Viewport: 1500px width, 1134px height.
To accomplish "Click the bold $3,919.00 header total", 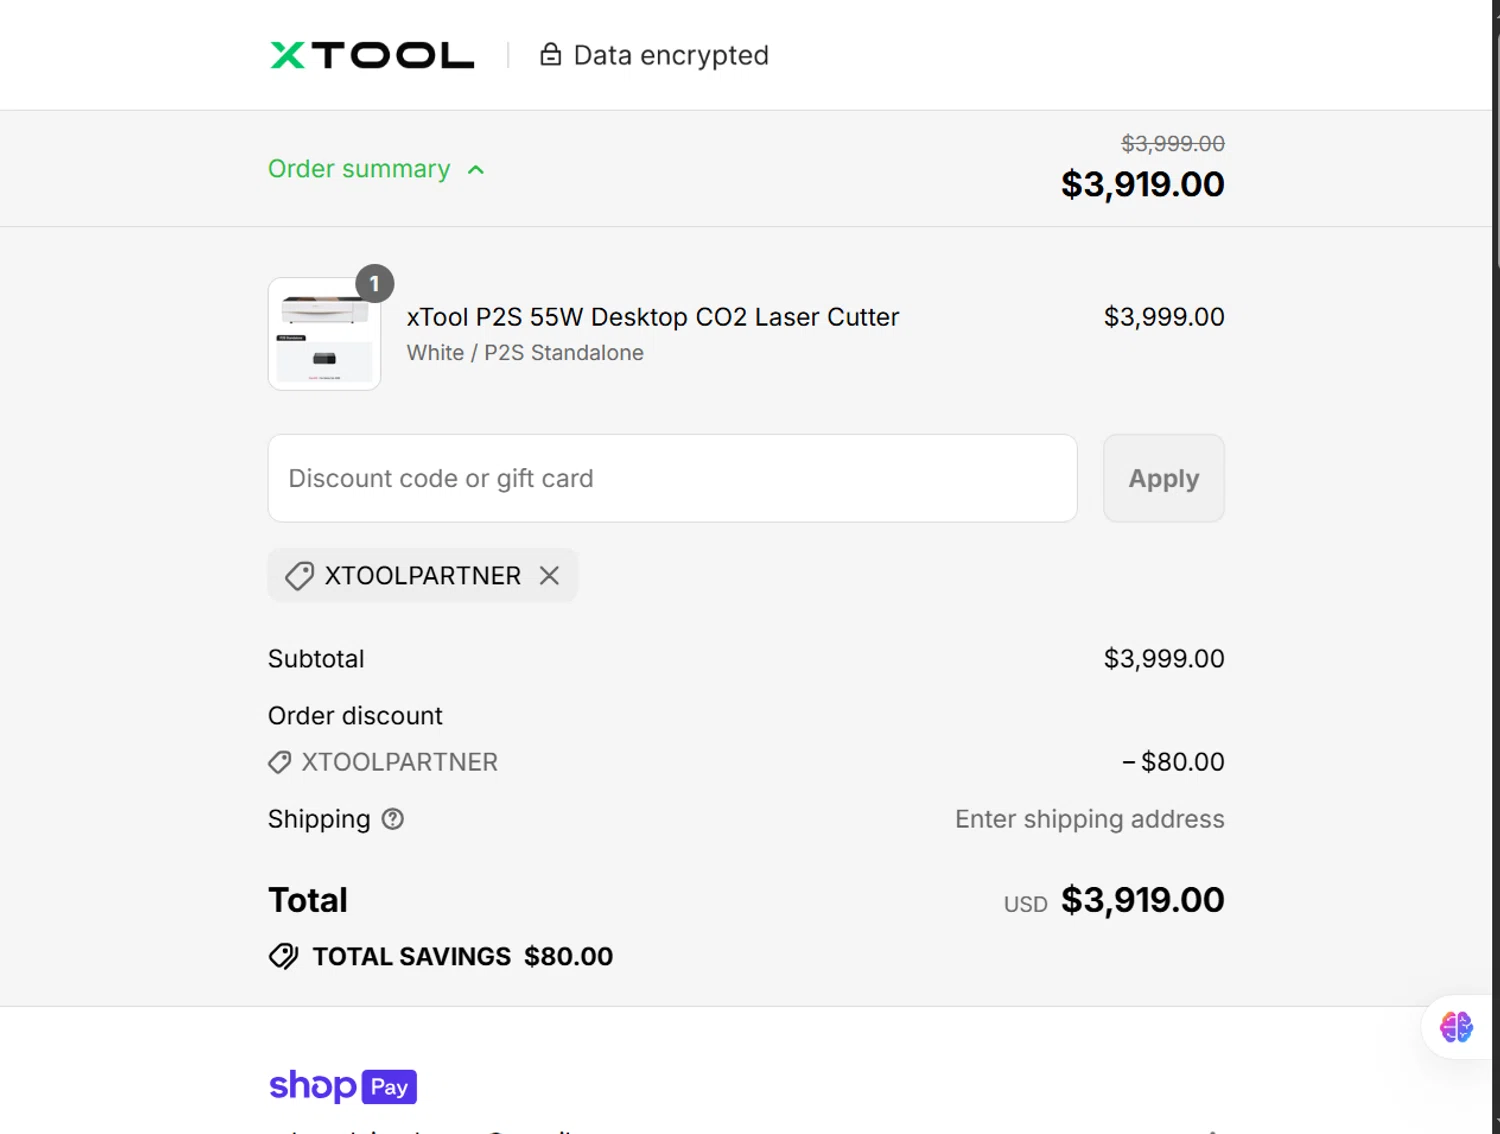I will click(1142, 184).
